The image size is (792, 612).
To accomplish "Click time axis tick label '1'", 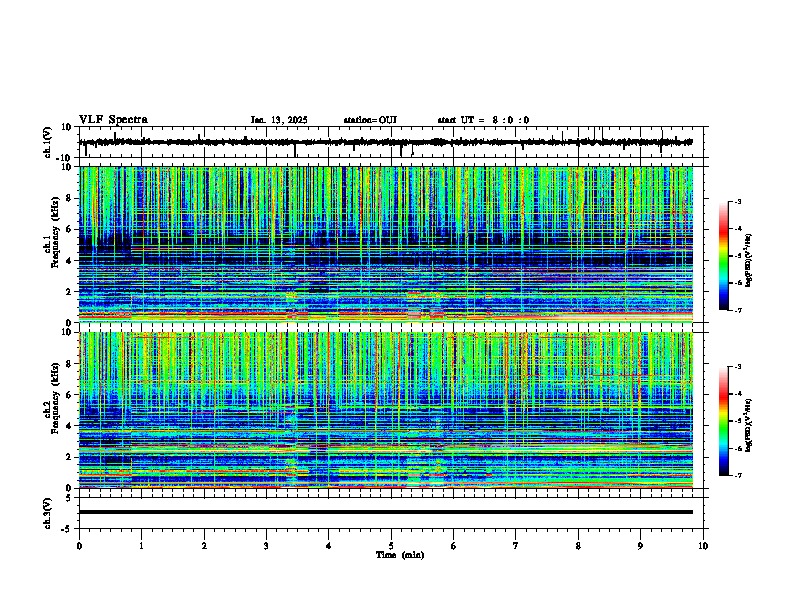I will click(141, 546).
